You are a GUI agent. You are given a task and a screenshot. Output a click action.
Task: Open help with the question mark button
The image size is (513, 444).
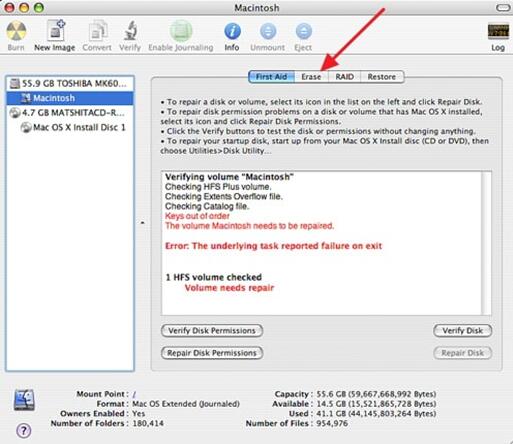pos(24,431)
